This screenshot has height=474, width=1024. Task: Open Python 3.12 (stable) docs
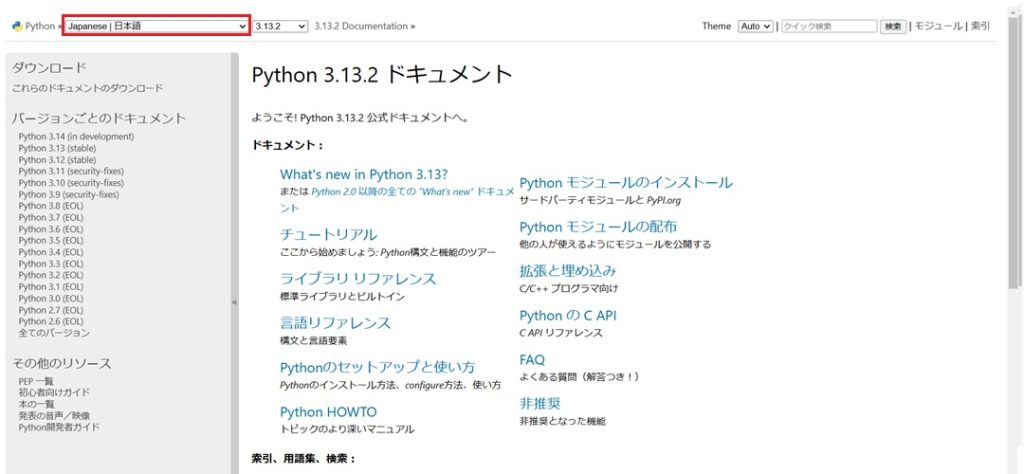click(57, 160)
